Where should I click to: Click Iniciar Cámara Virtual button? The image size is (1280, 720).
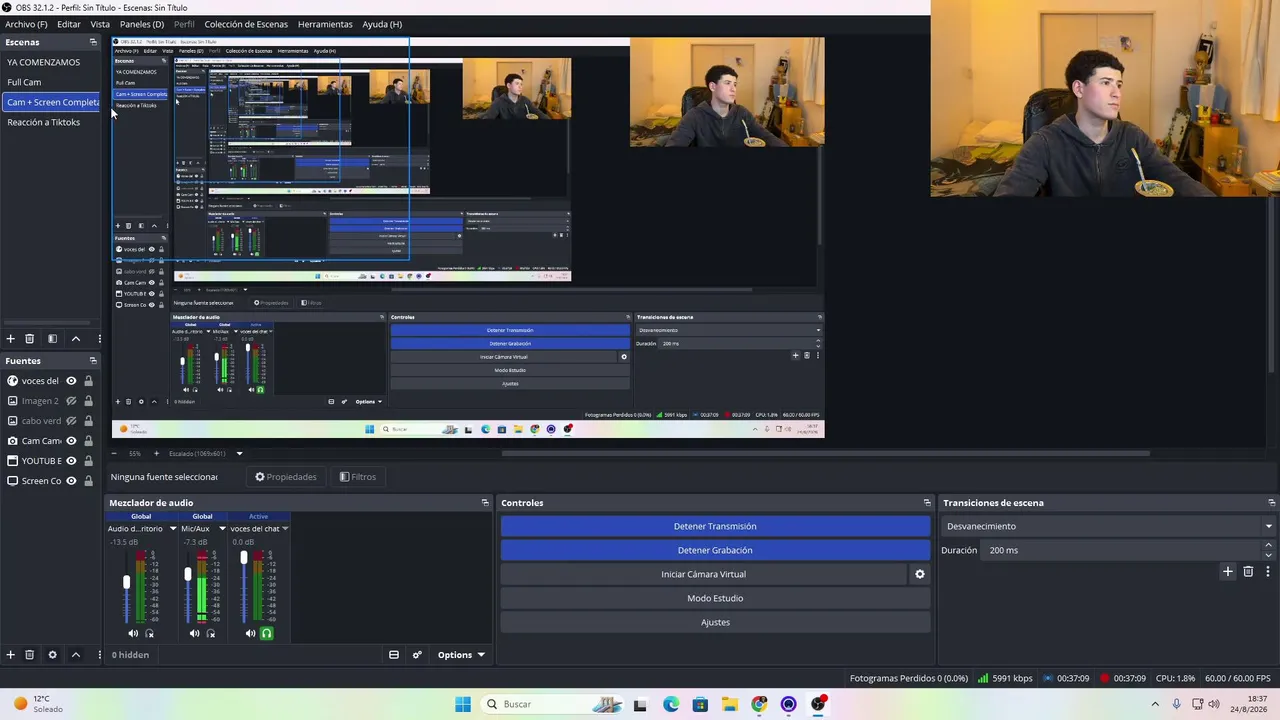(x=704, y=574)
